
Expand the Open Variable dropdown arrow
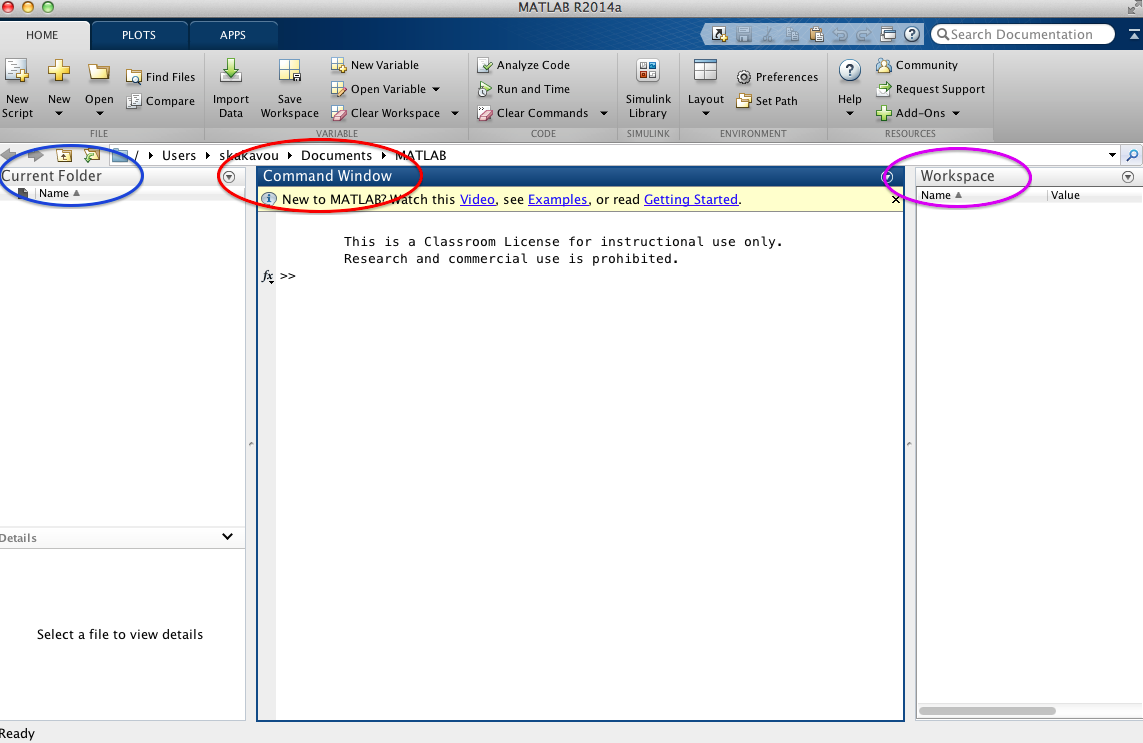tap(436, 89)
